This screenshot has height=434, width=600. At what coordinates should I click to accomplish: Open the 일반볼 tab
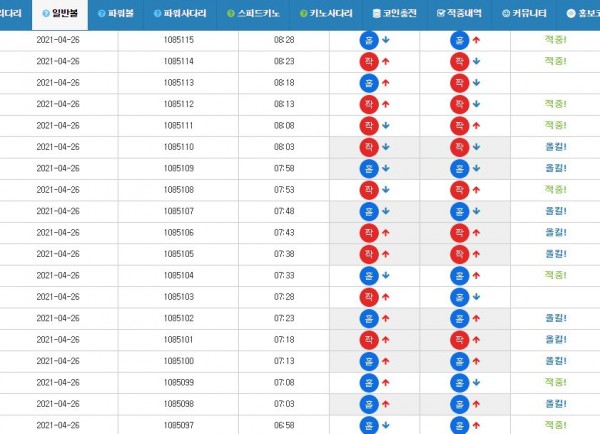(x=60, y=14)
